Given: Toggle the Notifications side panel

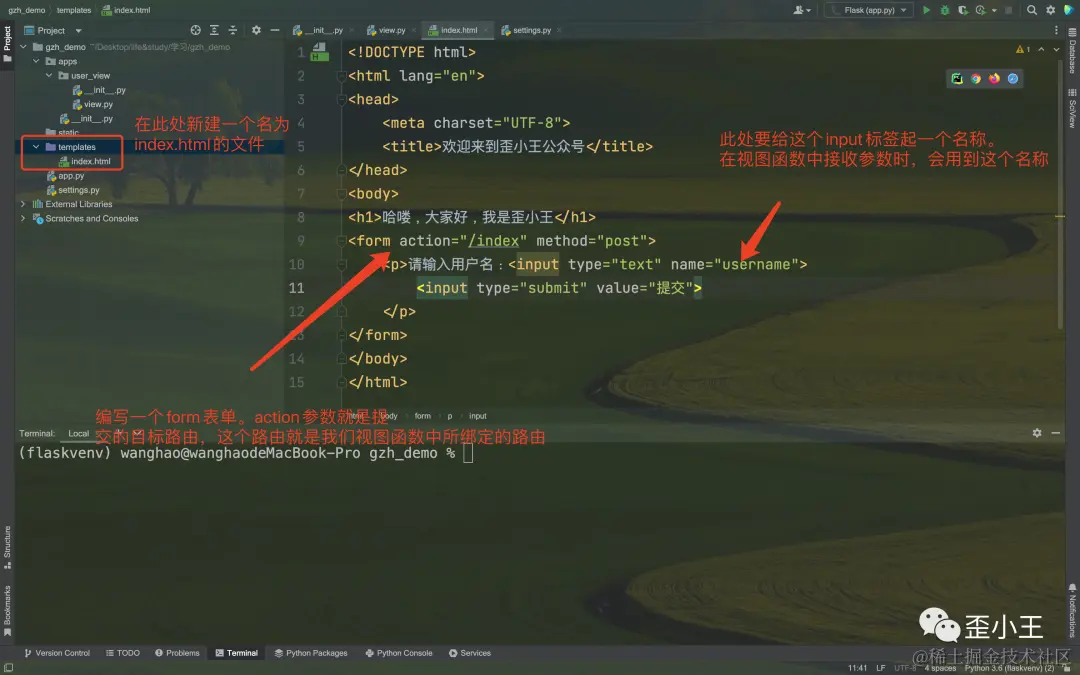Looking at the screenshot, I should [x=1072, y=610].
